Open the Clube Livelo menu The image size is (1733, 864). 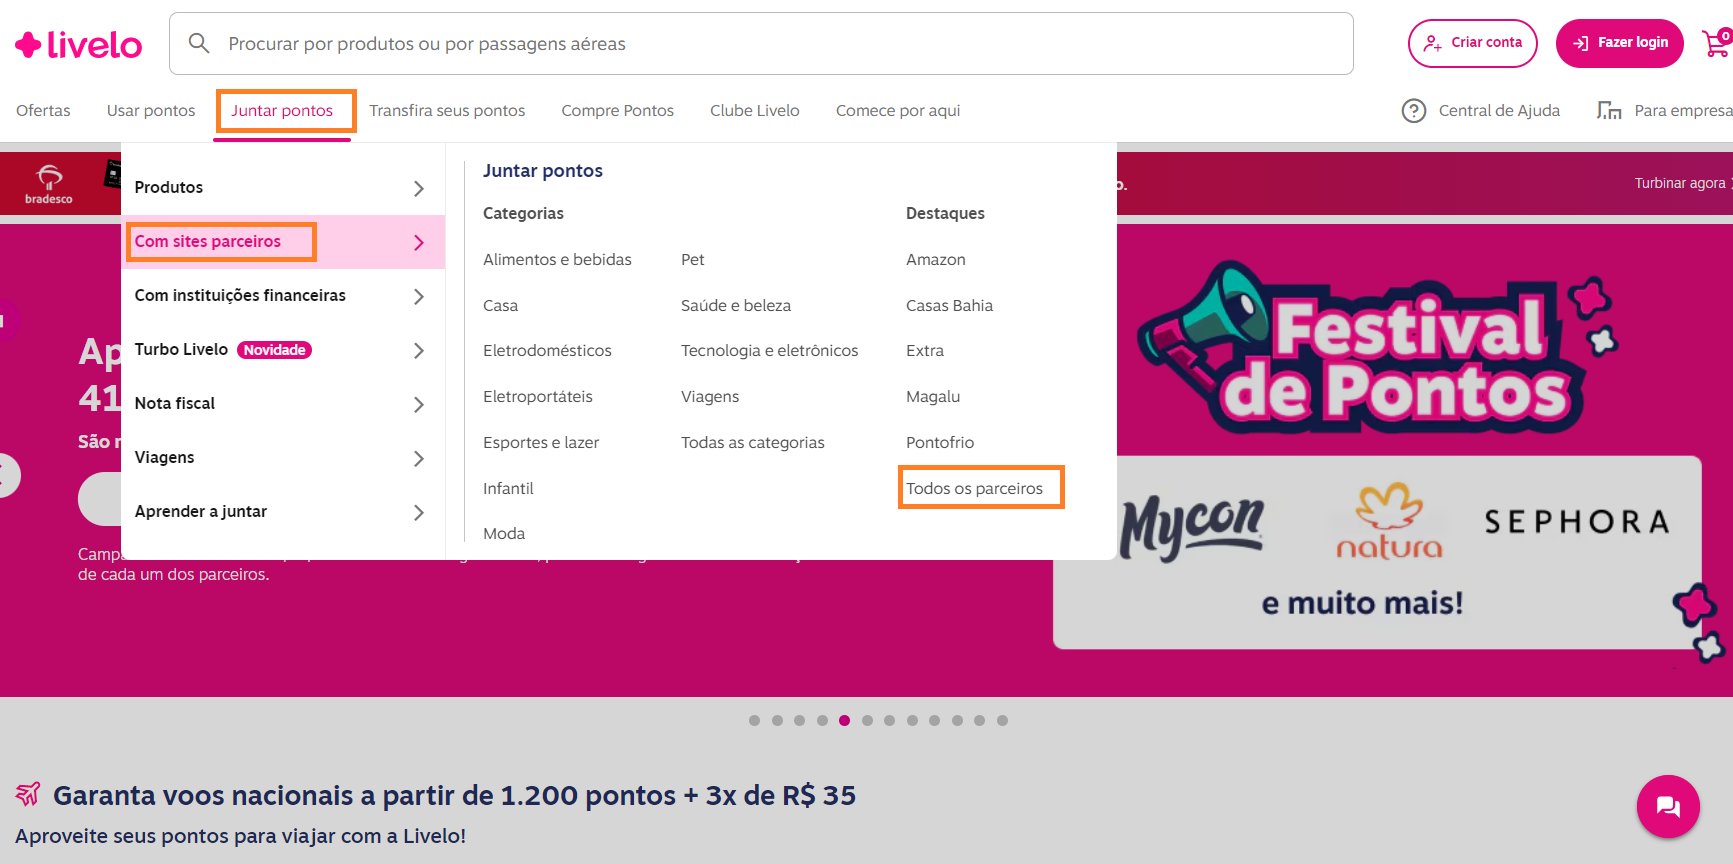[x=755, y=111]
